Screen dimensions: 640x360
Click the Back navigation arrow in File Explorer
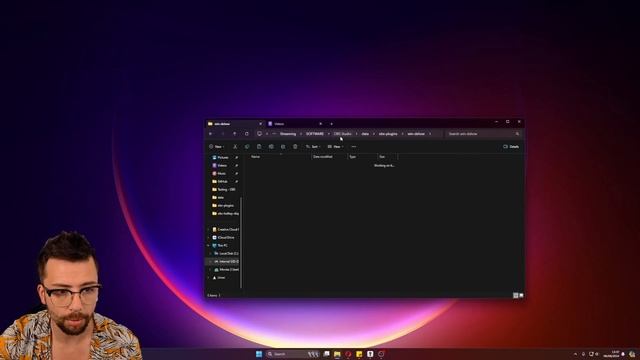(x=211, y=134)
